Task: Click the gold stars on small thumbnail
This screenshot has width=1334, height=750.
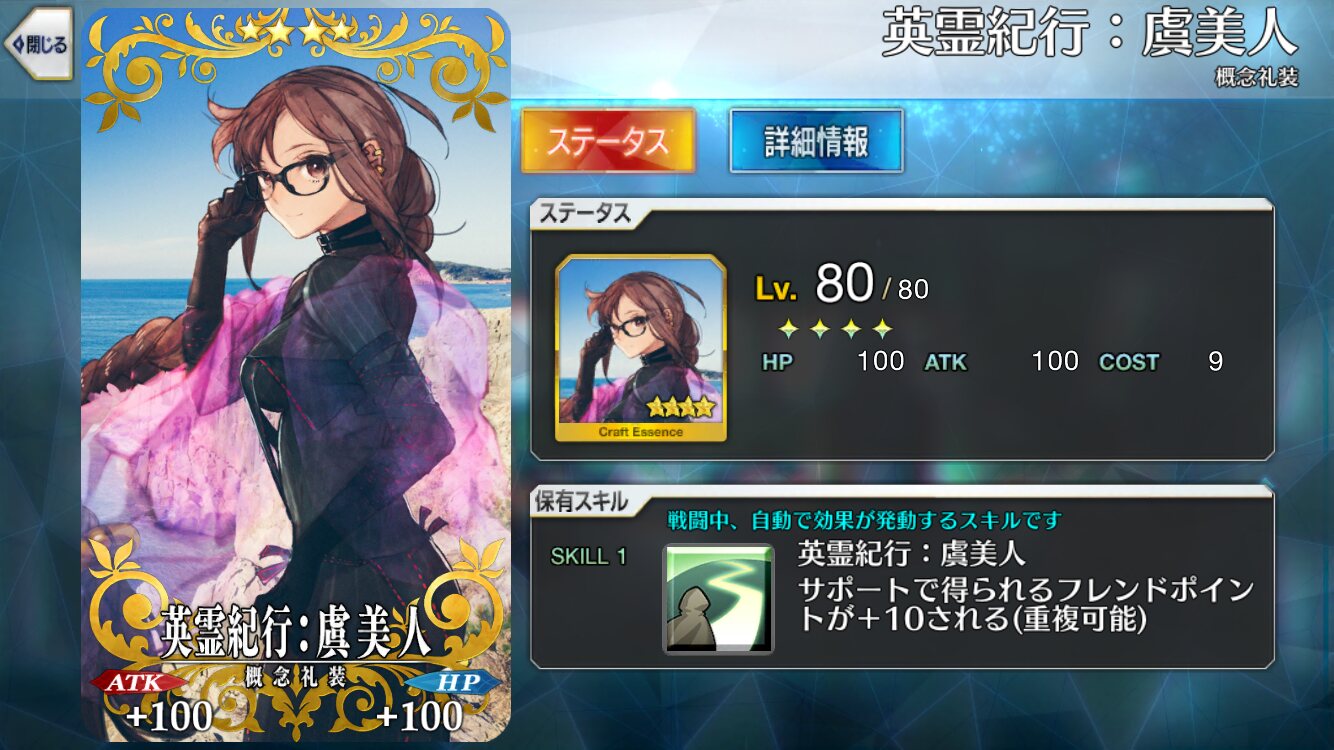Action: [681, 407]
